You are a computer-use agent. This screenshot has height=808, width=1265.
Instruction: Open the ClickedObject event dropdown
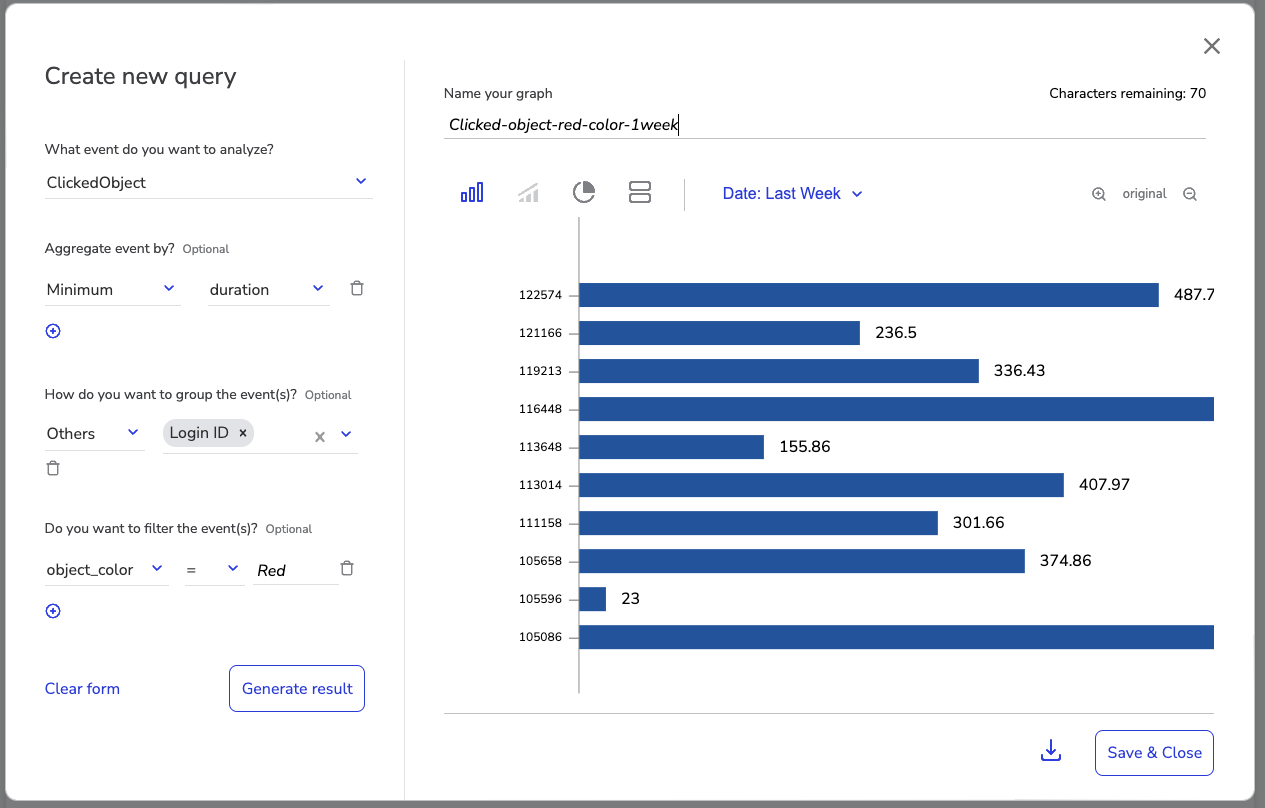click(x=209, y=182)
